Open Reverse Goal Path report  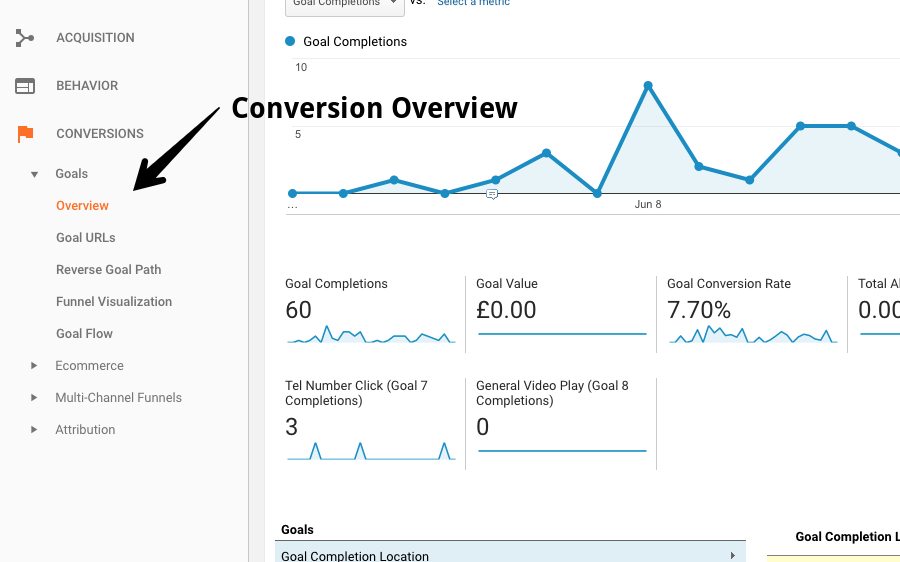(108, 270)
